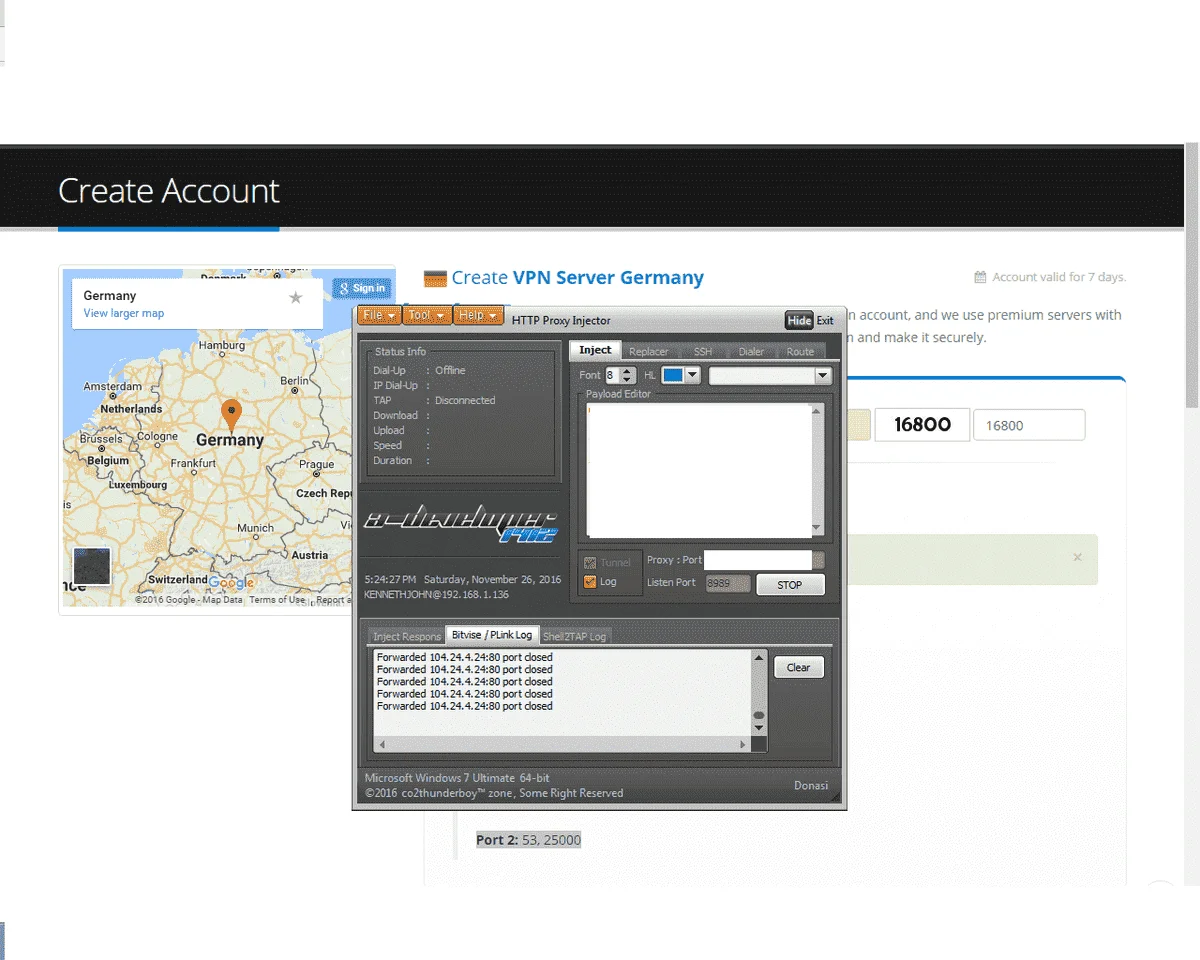Click the Listen Port field showing 8989
This screenshot has height=960, width=1200.
pos(728,583)
